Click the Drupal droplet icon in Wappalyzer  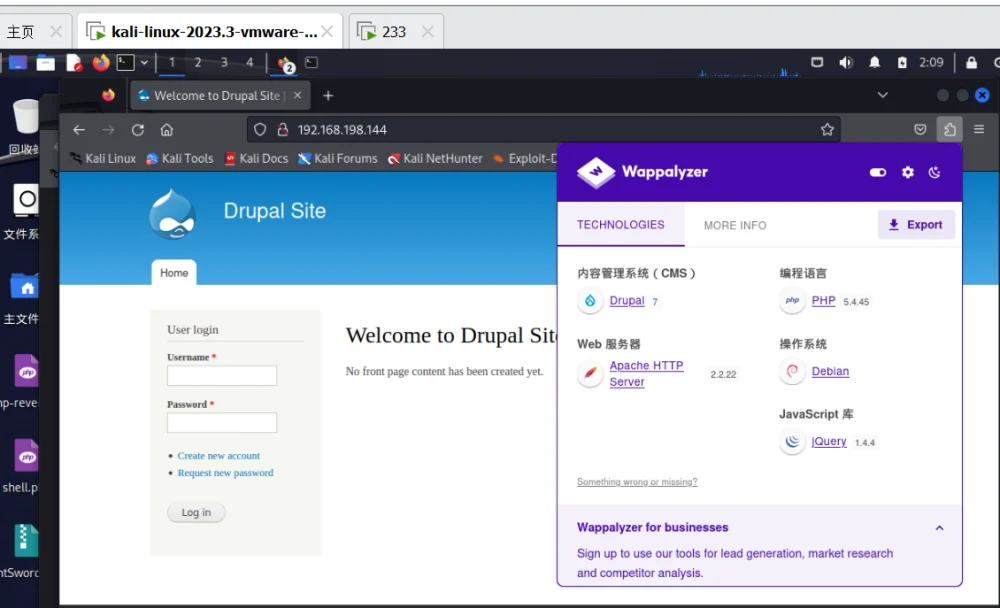[x=590, y=300]
